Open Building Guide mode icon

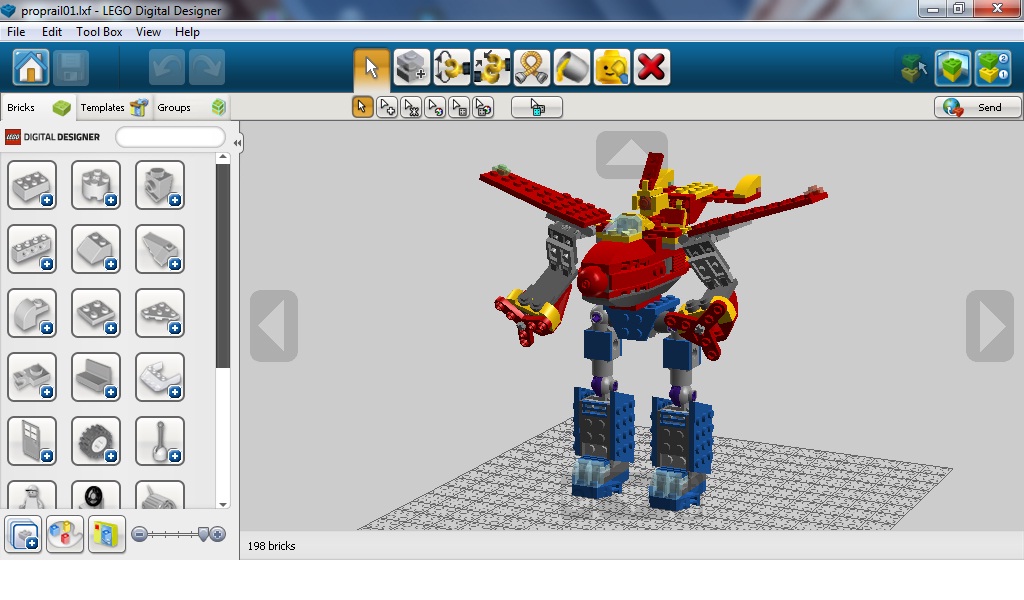[x=993, y=67]
